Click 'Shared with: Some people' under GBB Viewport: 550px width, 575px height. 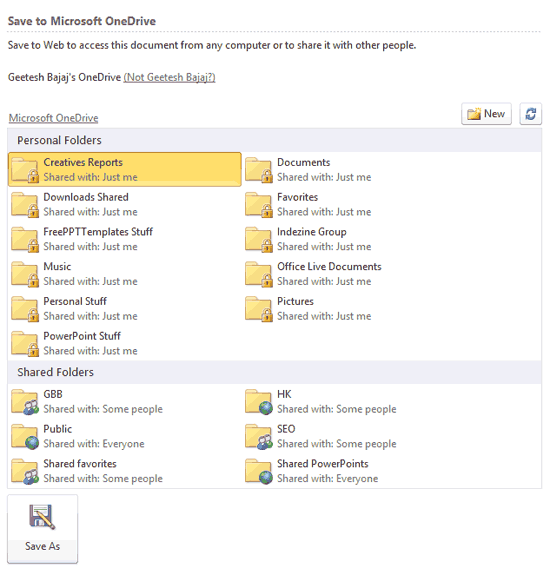pyautogui.click(x=103, y=409)
